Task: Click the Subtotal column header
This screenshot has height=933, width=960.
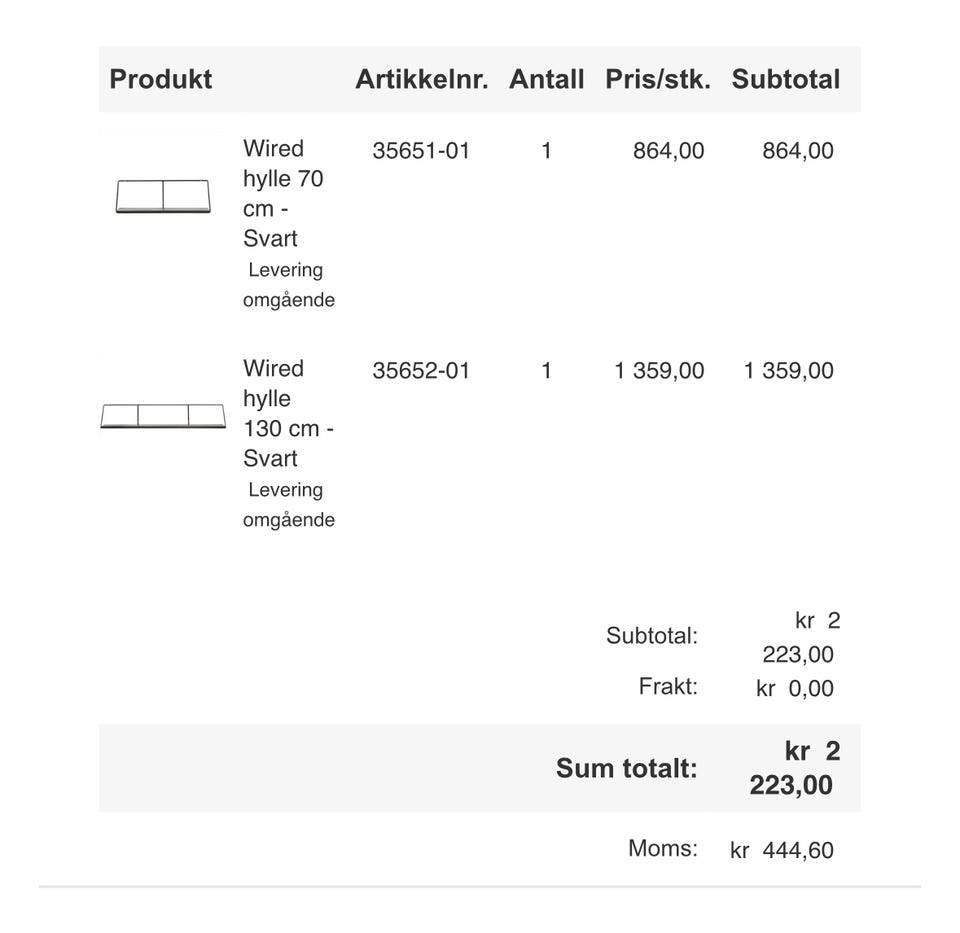Action: pos(786,79)
